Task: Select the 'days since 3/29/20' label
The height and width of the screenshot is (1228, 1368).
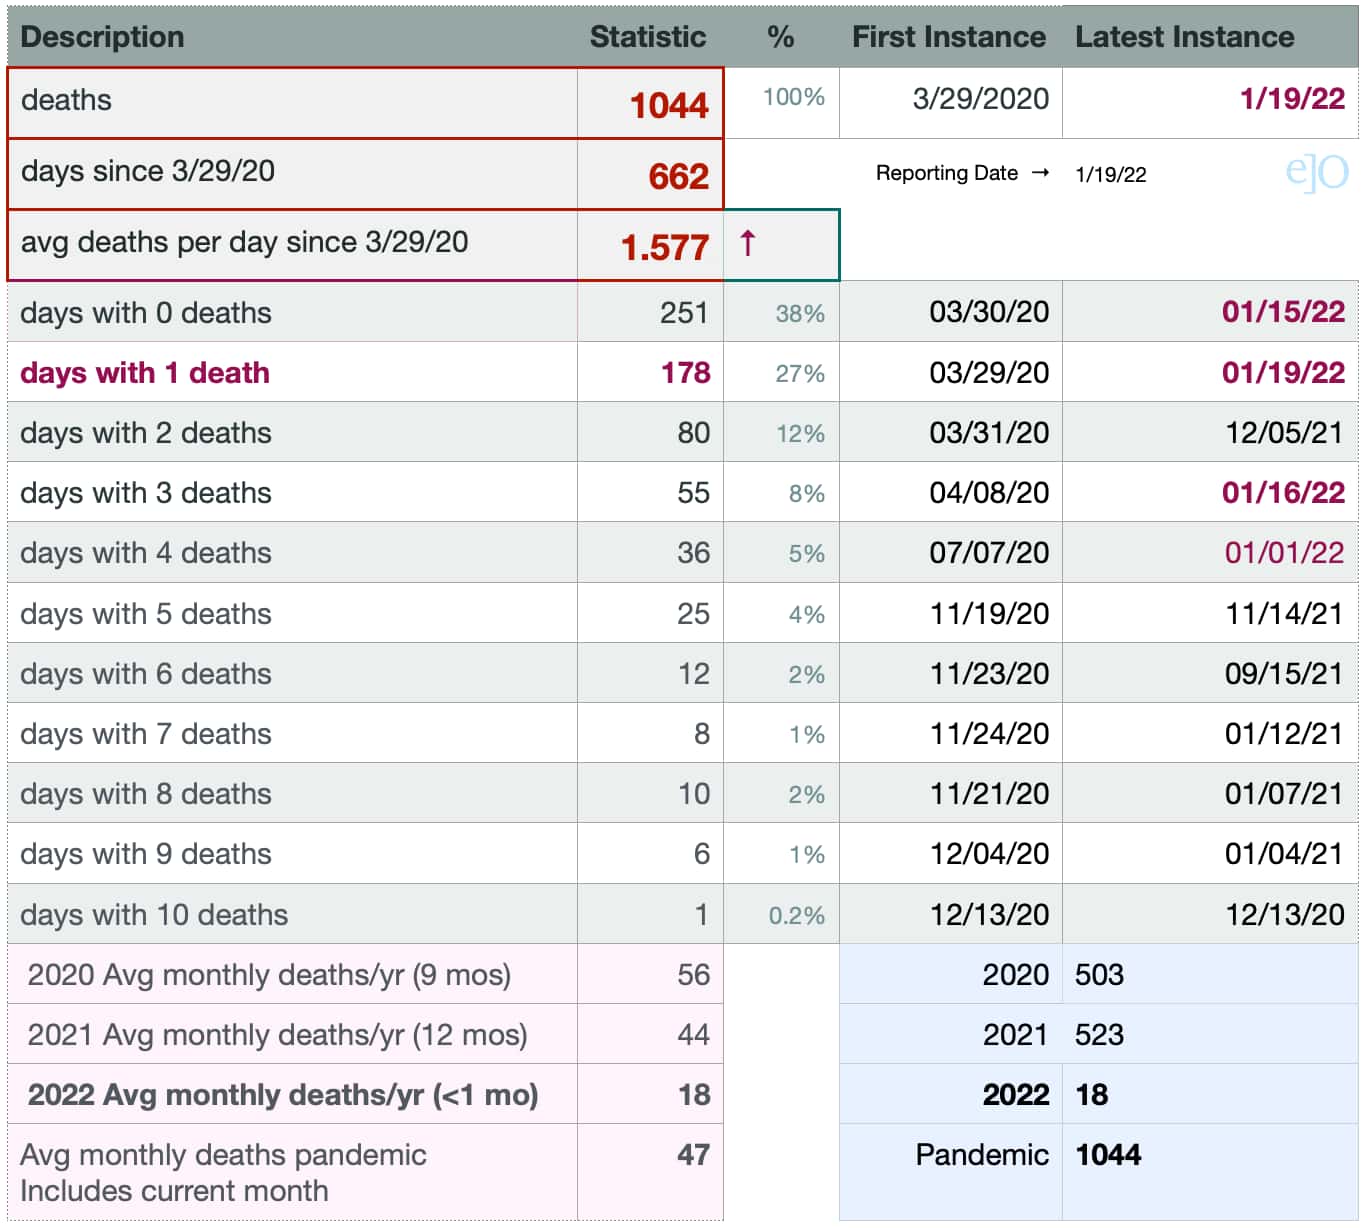Action: tap(148, 171)
